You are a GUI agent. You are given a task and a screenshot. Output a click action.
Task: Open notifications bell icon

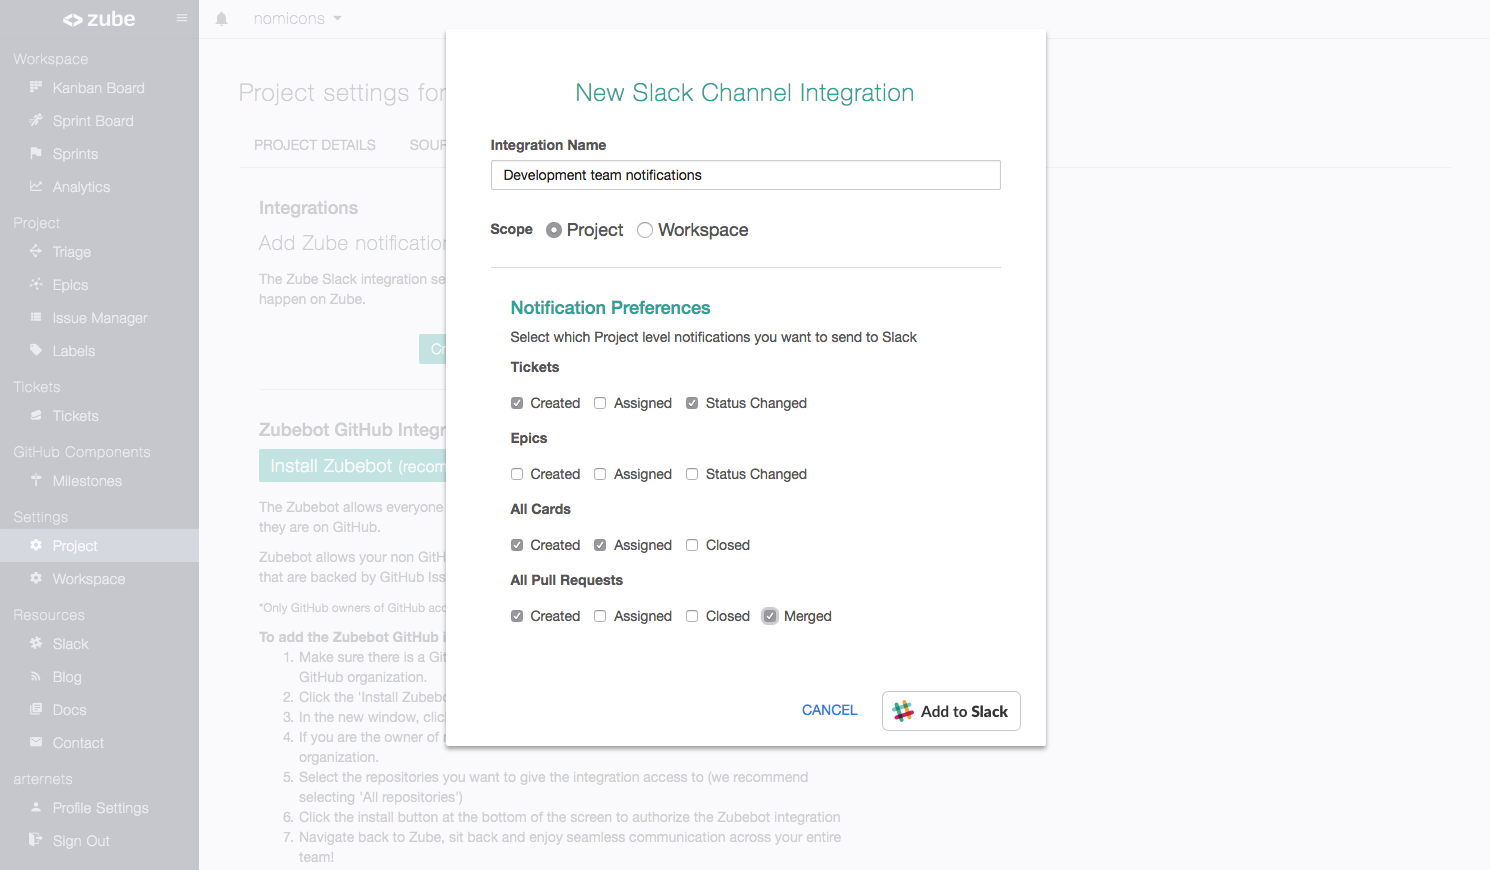pyautogui.click(x=222, y=19)
